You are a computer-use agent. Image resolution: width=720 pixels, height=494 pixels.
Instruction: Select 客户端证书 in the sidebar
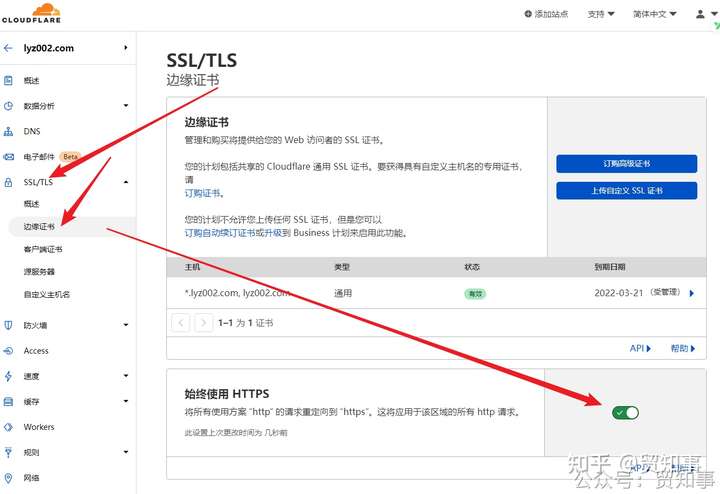coord(43,249)
